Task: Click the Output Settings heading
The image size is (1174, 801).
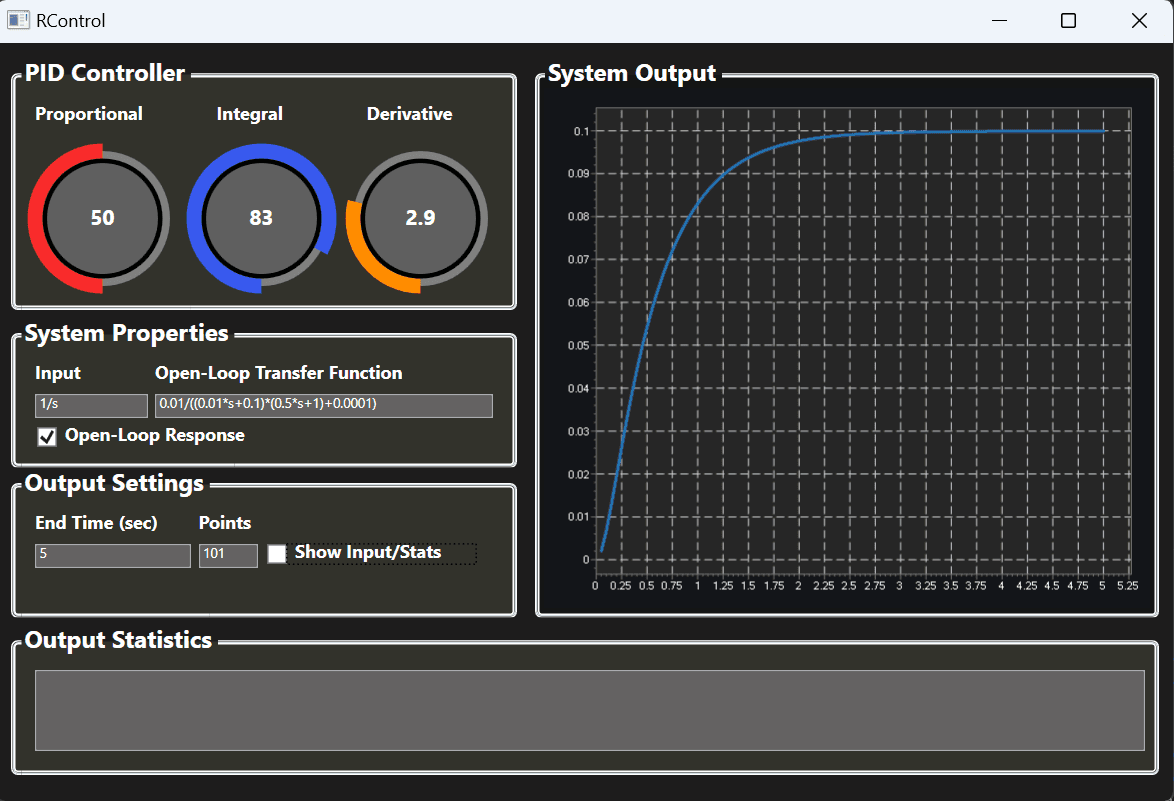Action: coord(114,484)
